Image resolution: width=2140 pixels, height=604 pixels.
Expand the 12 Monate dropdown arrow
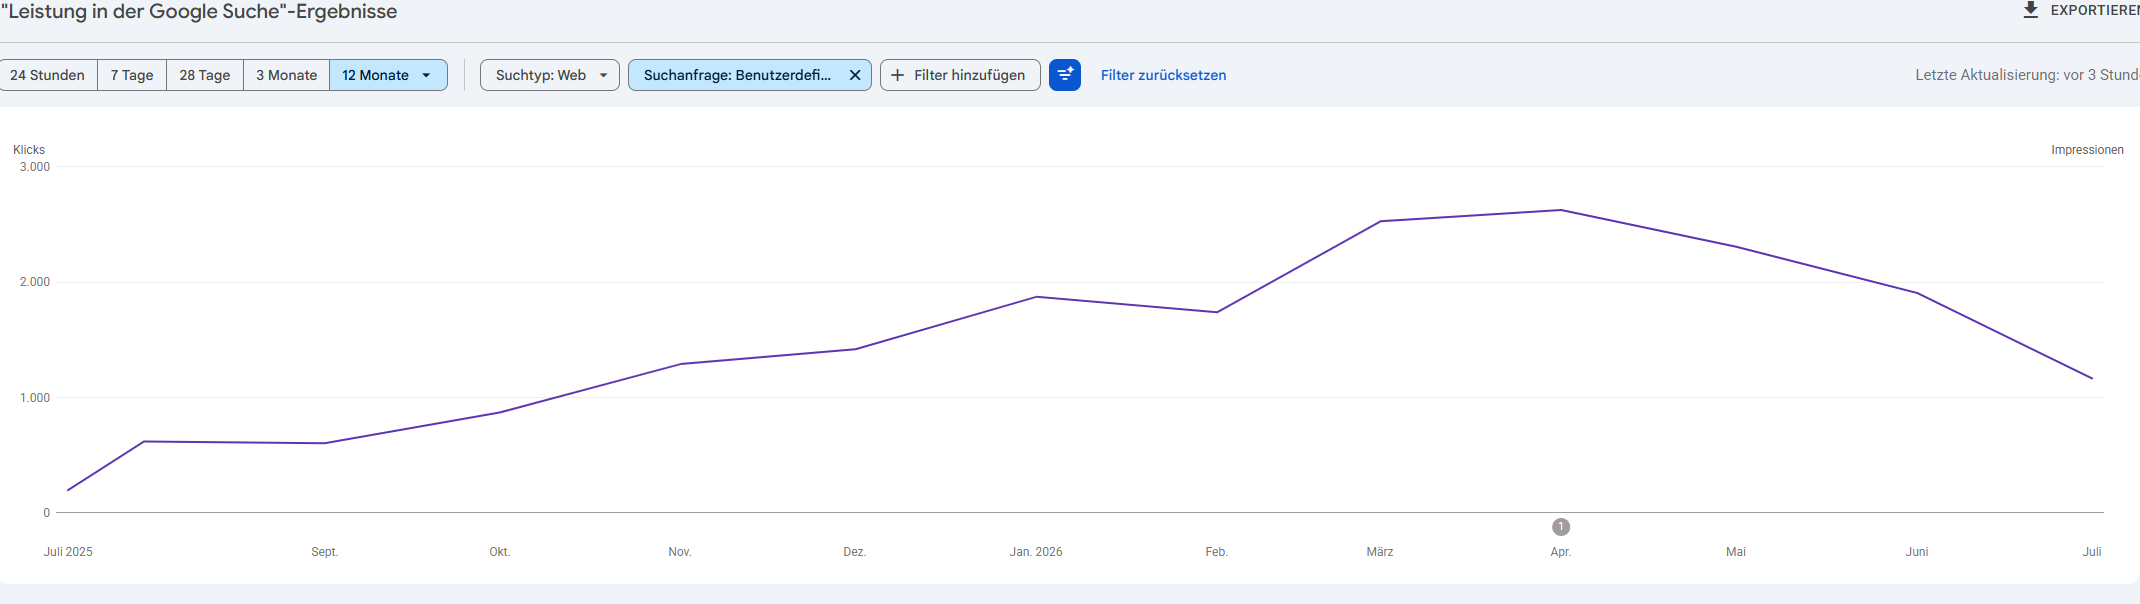pos(427,75)
